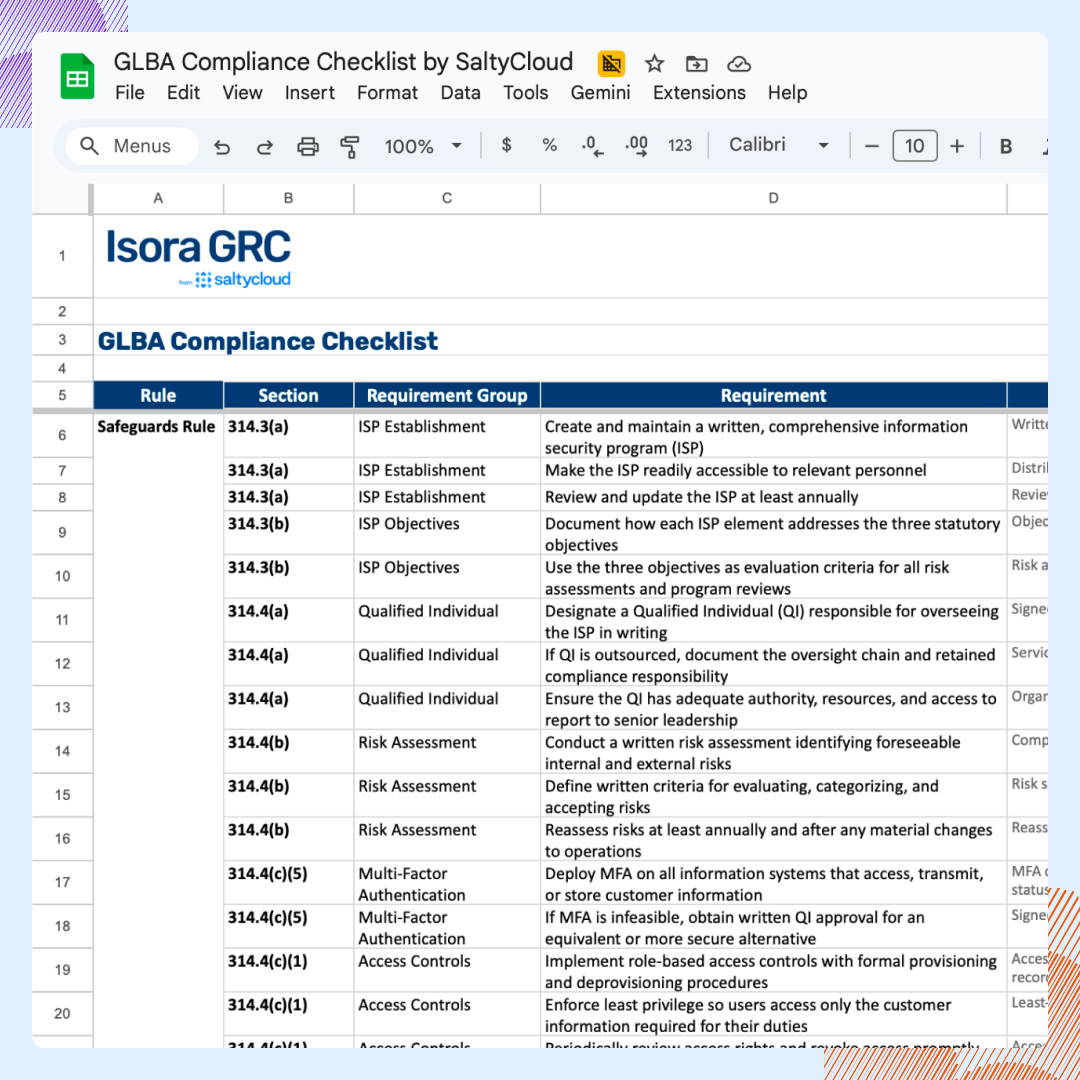This screenshot has height=1080, width=1080.
Task: Open the 123 number format menu
Action: tap(680, 146)
